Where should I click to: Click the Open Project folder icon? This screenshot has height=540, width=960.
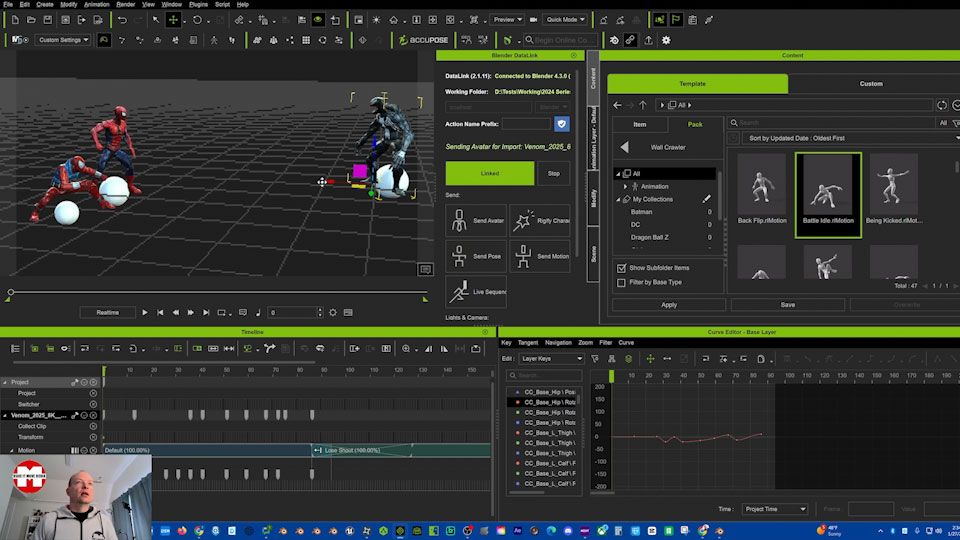point(31,20)
